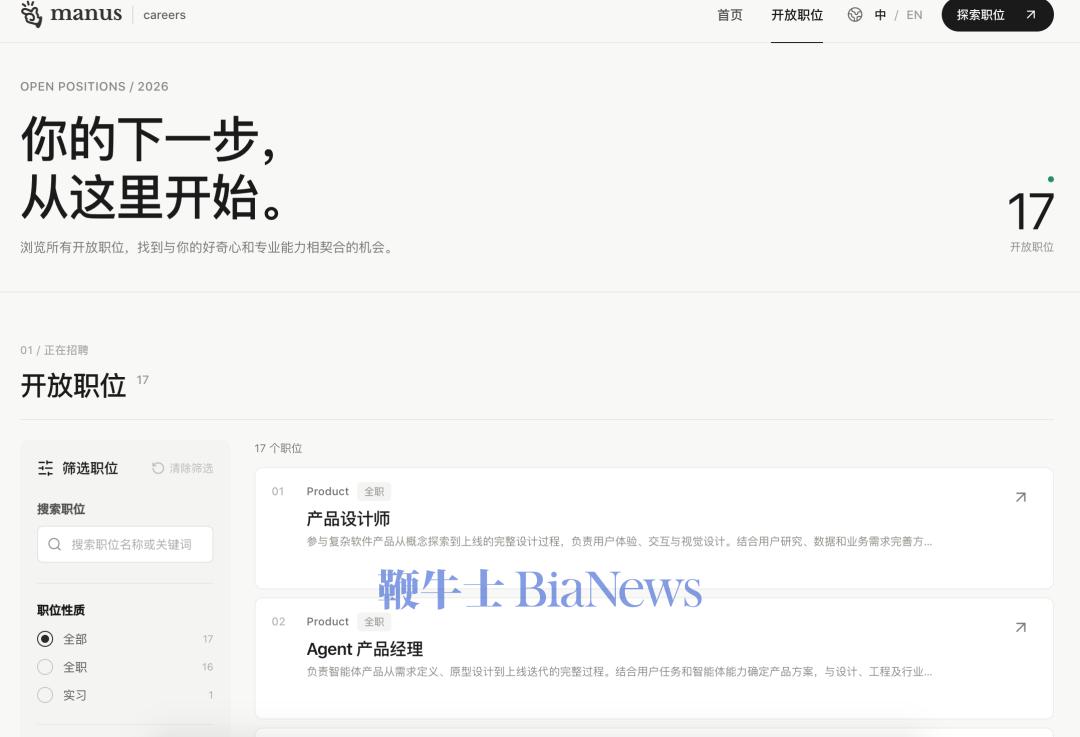Select the 全部 radio button
Image resolution: width=1080 pixels, height=737 pixels.
pos(45,639)
